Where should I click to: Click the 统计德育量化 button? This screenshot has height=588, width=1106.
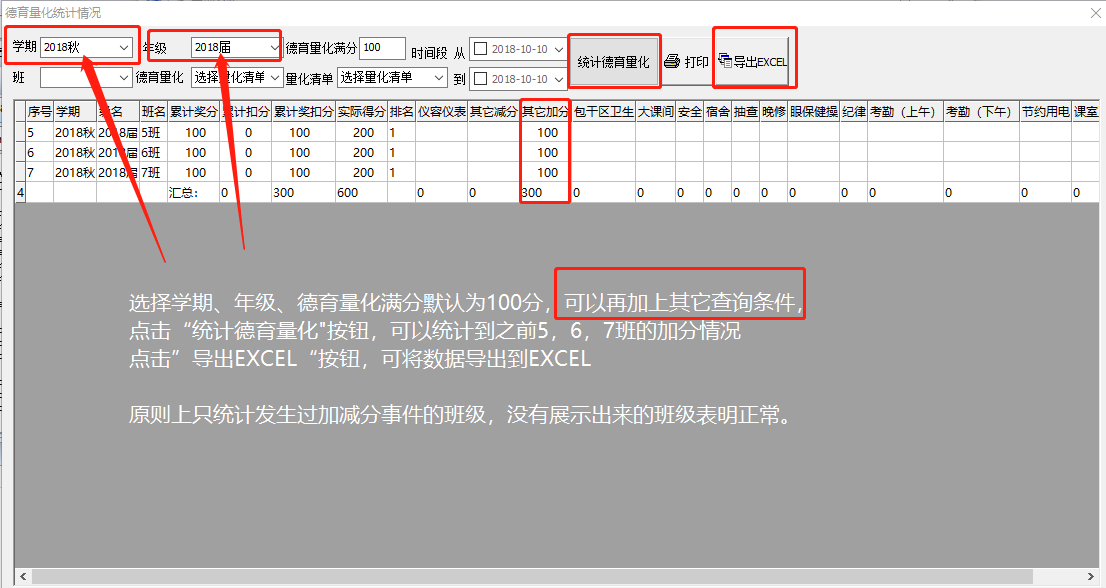pos(614,61)
